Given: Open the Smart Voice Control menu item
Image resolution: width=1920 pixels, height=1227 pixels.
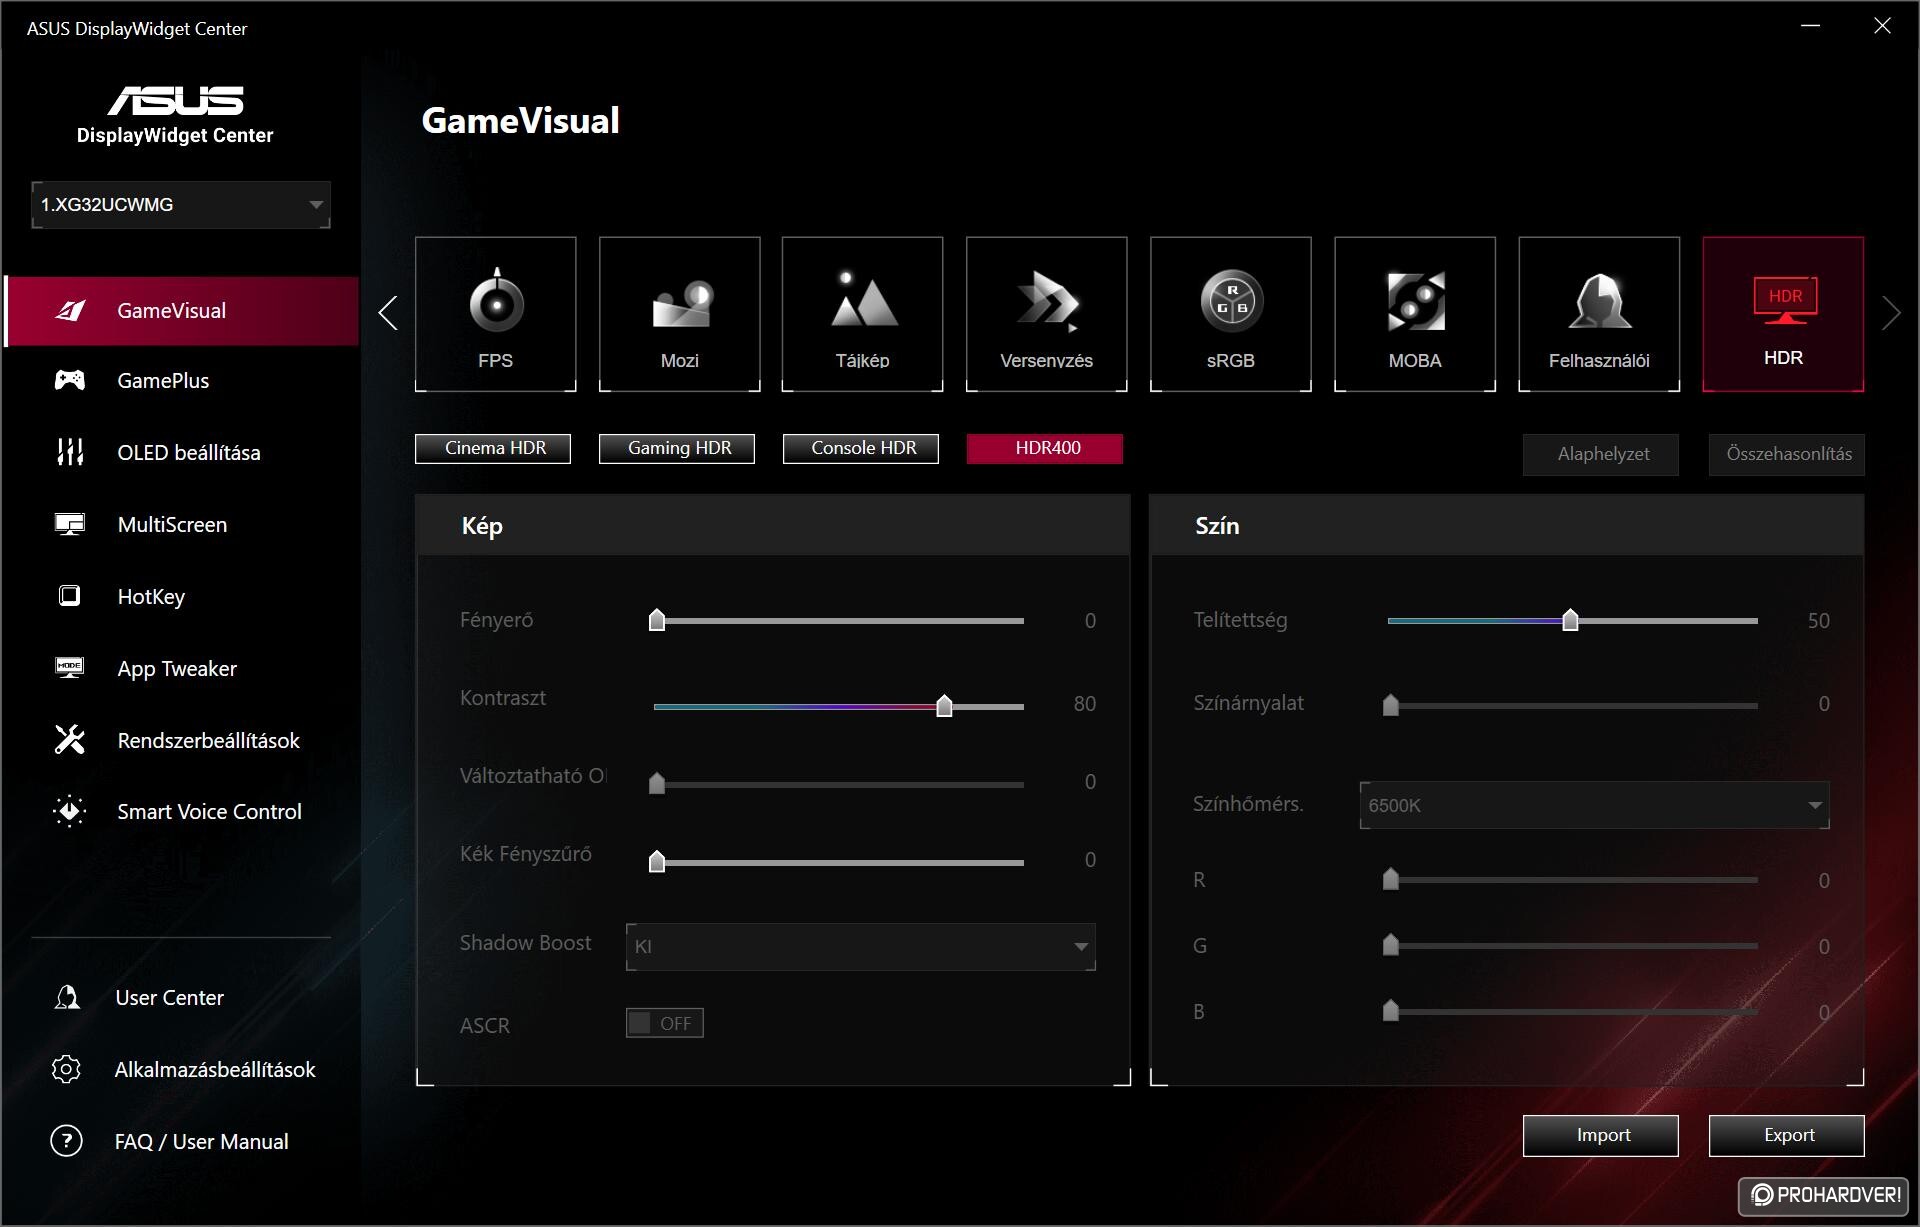Looking at the screenshot, I should pyautogui.click(x=181, y=811).
